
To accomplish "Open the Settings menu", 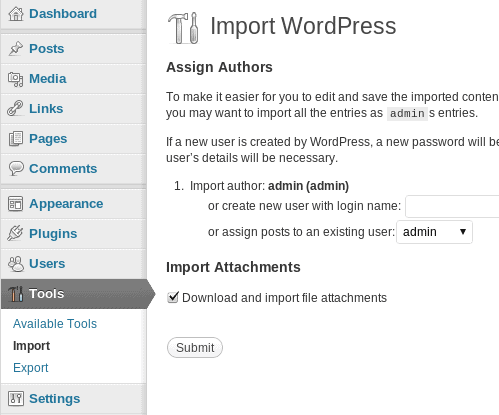I will pos(55,399).
